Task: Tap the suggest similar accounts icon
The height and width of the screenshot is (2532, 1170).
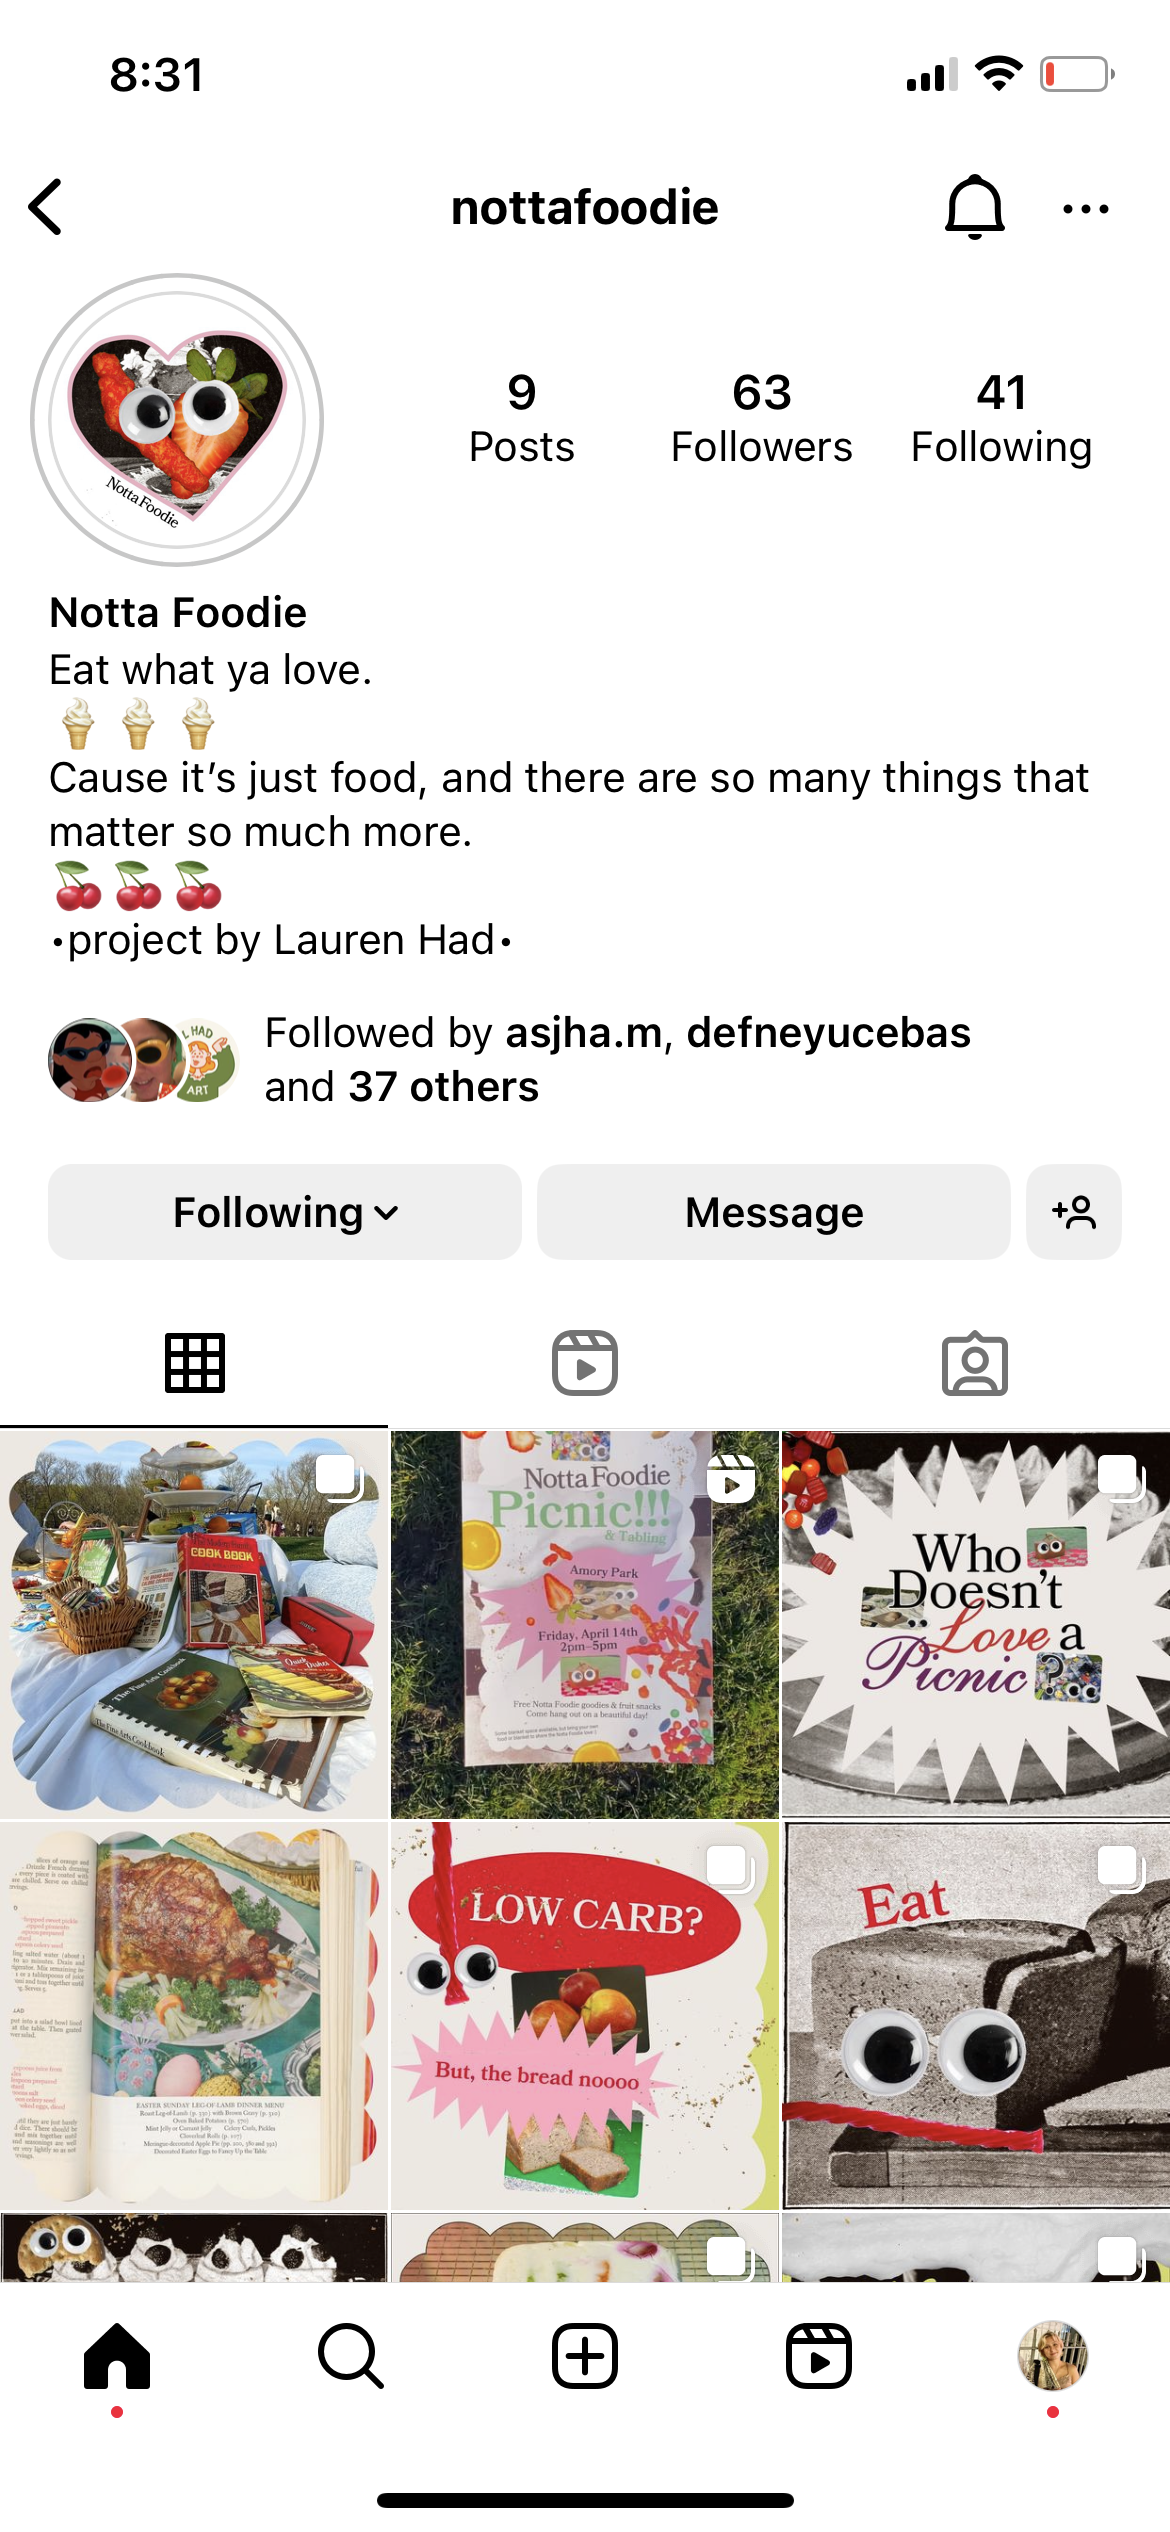Action: point(1074,1212)
